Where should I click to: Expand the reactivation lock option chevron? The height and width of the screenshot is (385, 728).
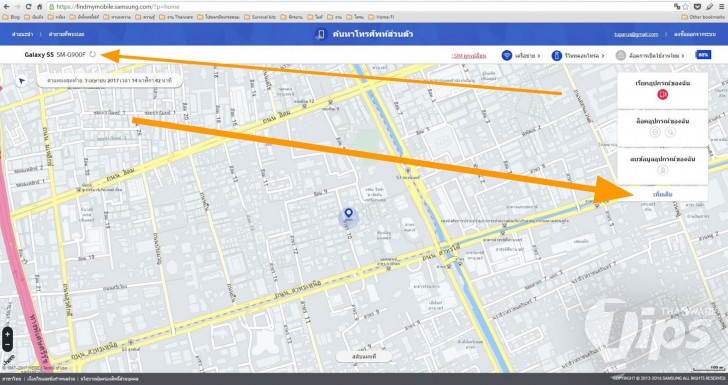(683, 56)
